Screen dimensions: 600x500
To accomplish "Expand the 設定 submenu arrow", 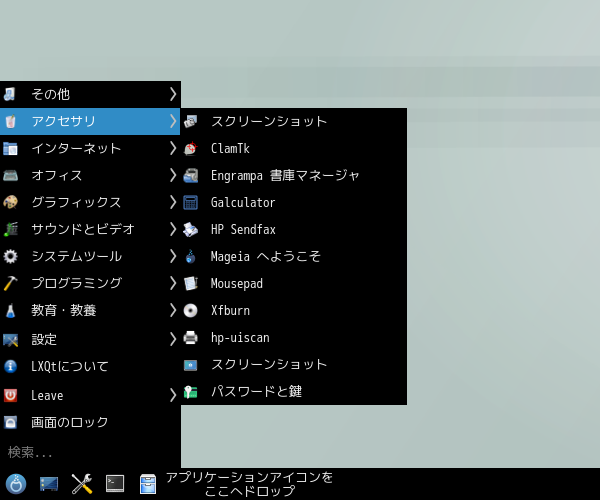I will tap(173, 339).
